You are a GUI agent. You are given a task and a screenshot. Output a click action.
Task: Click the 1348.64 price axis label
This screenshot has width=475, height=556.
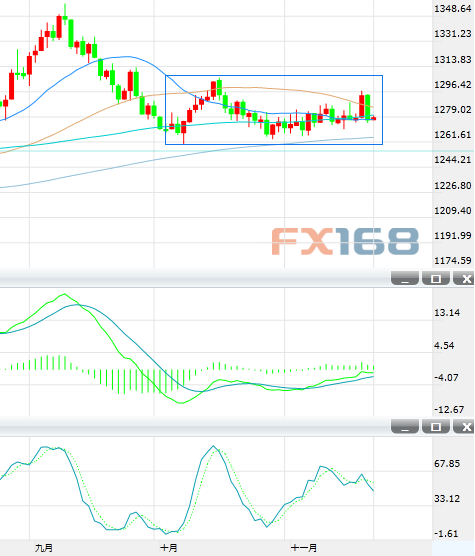453,9
